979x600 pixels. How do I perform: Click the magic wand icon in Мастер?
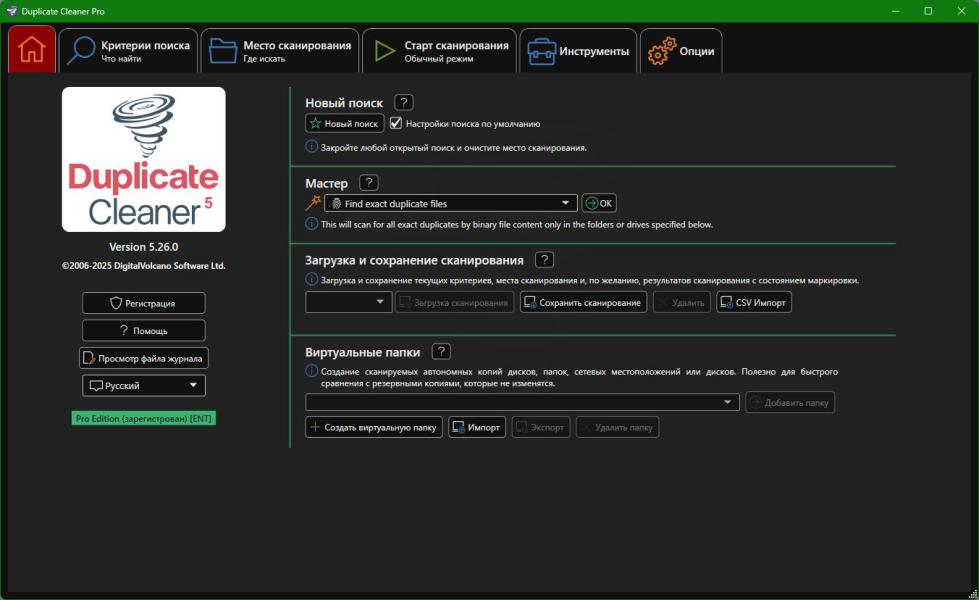pyautogui.click(x=313, y=203)
